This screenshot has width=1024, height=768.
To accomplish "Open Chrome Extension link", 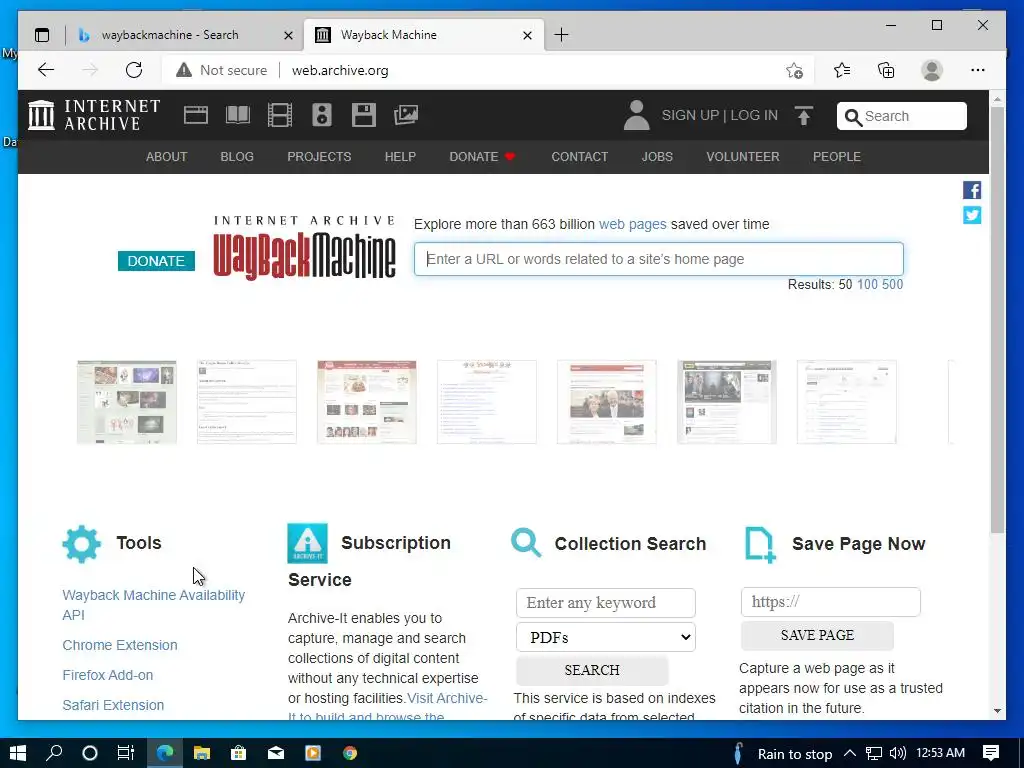I will coord(120,645).
